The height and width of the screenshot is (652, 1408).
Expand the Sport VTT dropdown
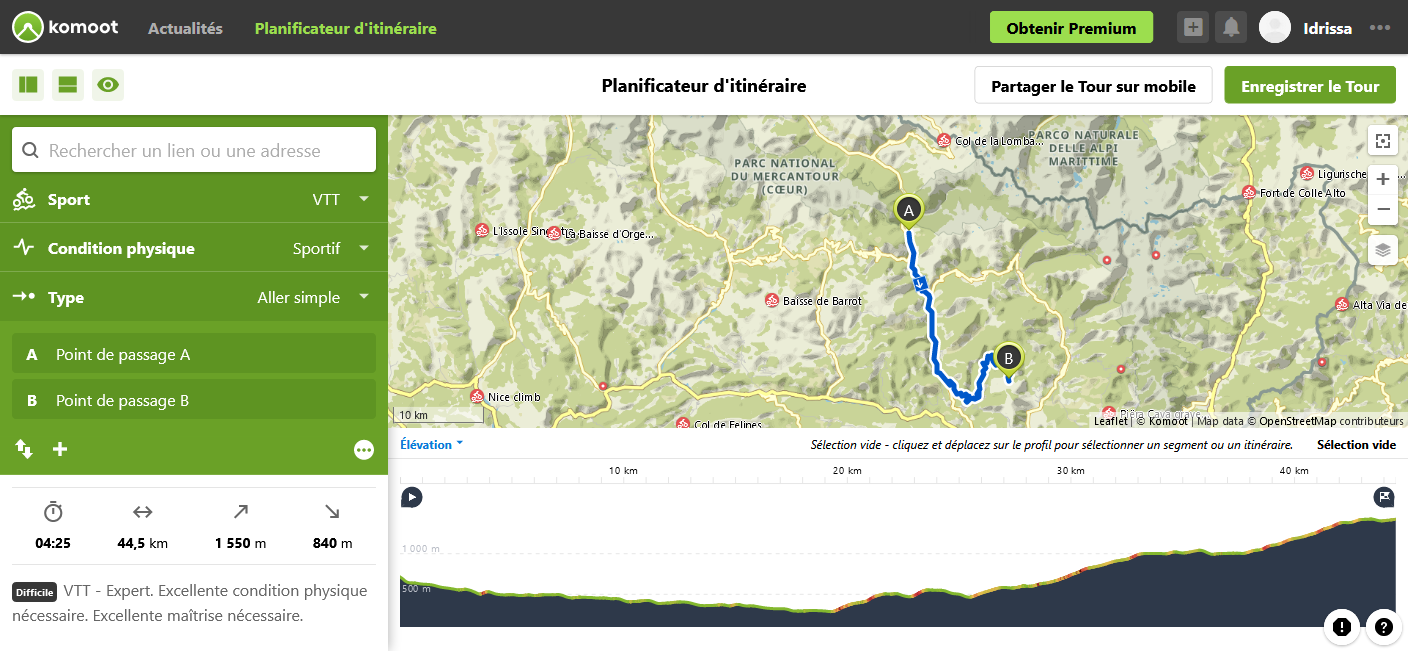[340, 199]
